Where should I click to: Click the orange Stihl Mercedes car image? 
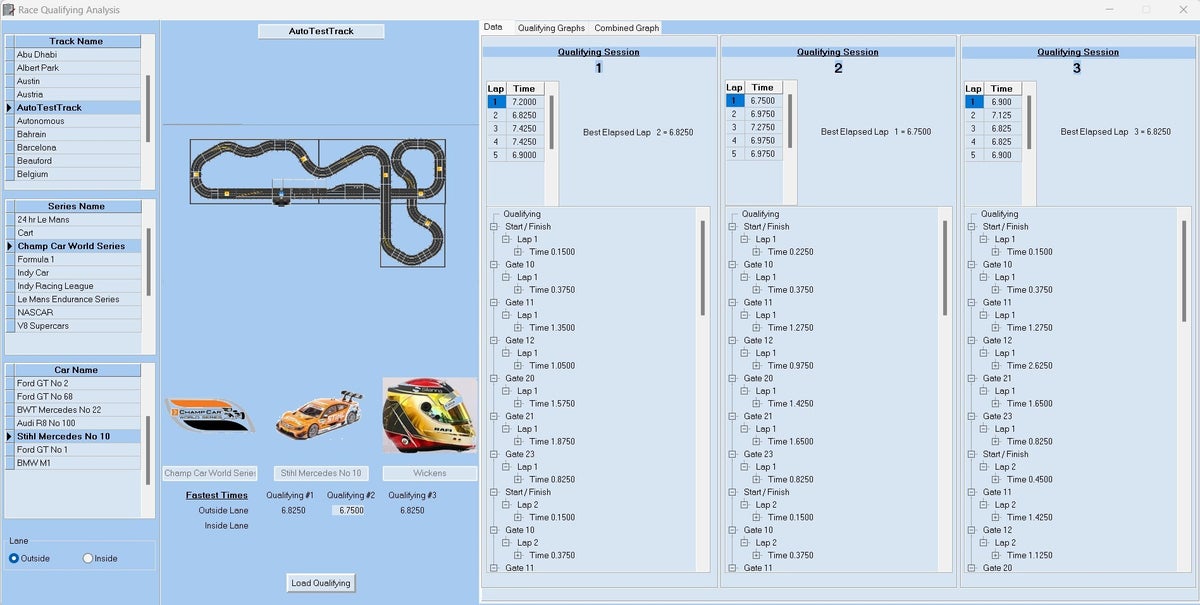click(x=318, y=415)
